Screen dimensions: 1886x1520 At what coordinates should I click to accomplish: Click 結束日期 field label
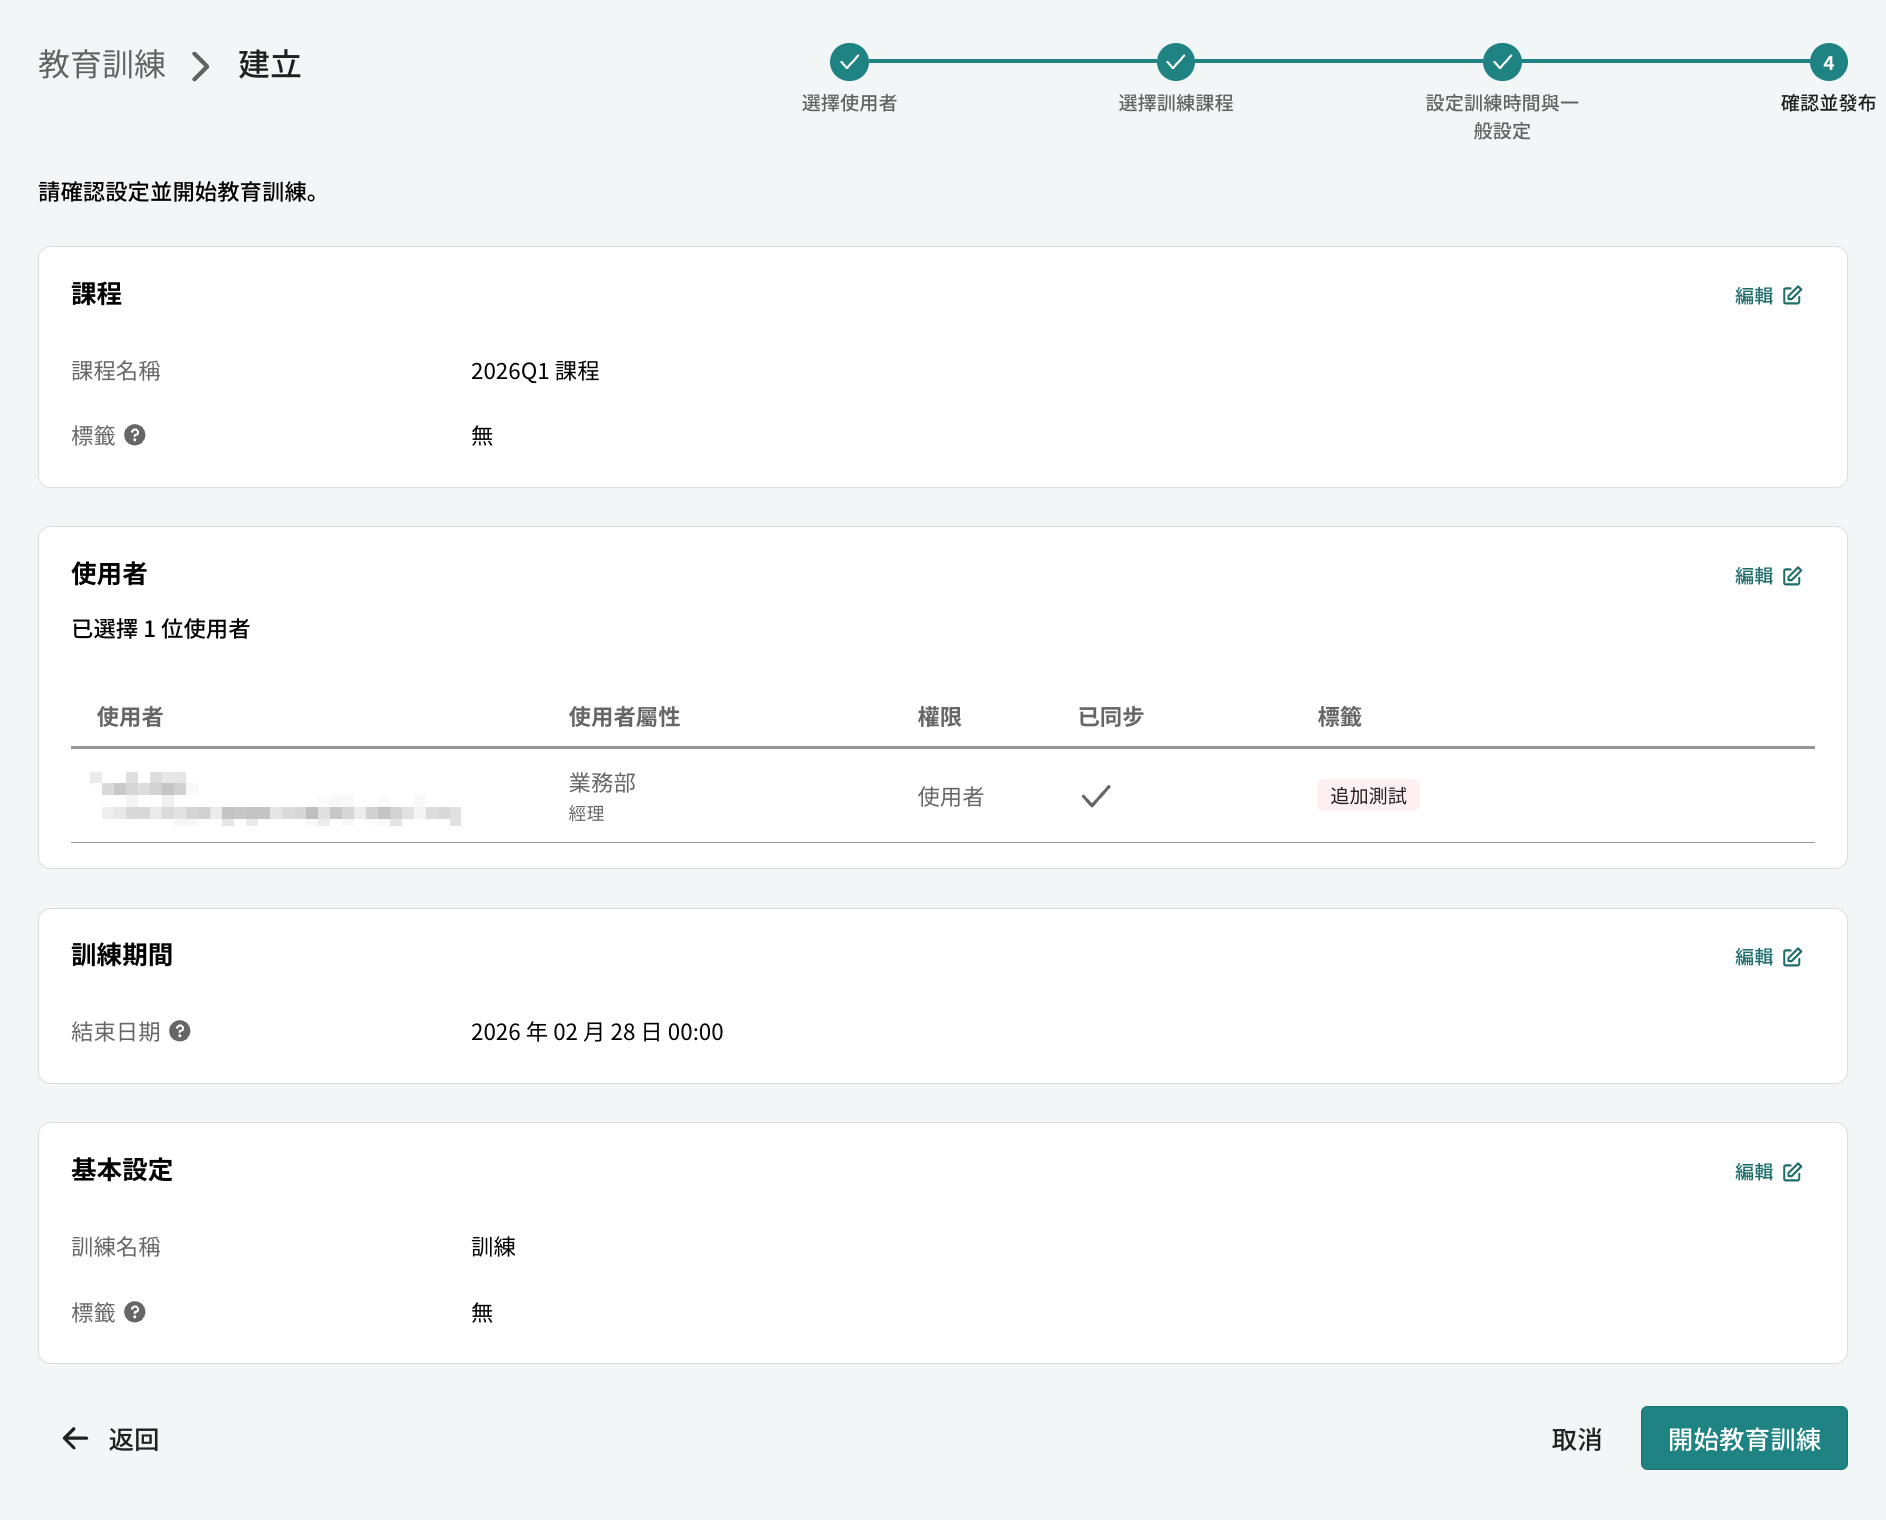click(116, 1032)
